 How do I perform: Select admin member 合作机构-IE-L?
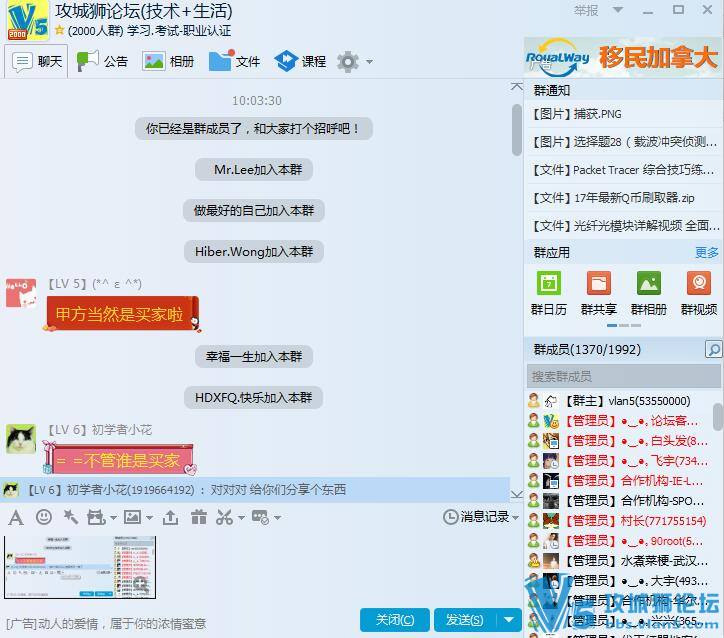click(x=619, y=481)
